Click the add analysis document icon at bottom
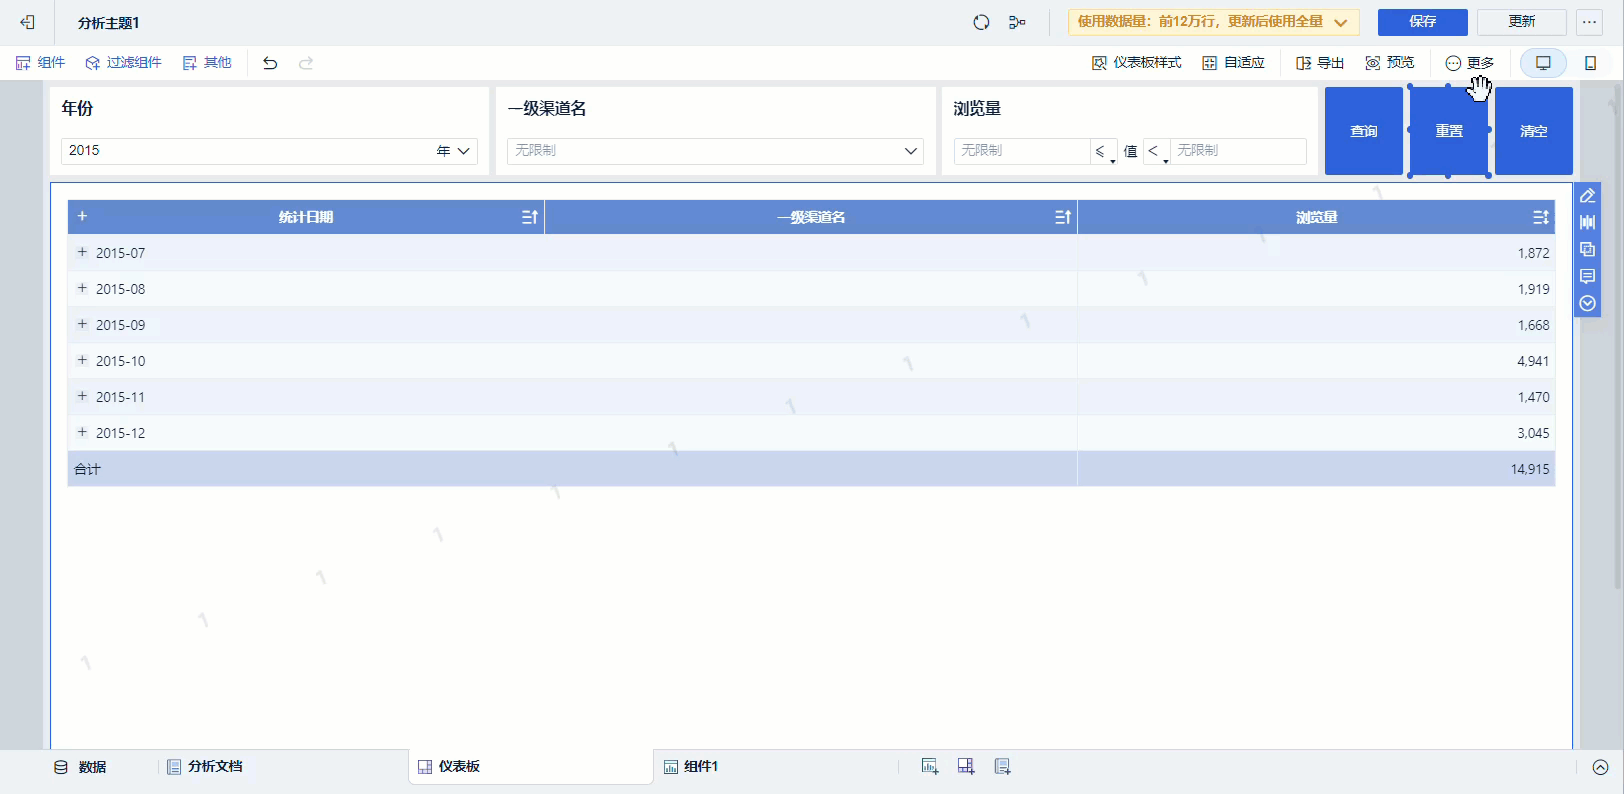The width and height of the screenshot is (1624, 794). point(1002,767)
